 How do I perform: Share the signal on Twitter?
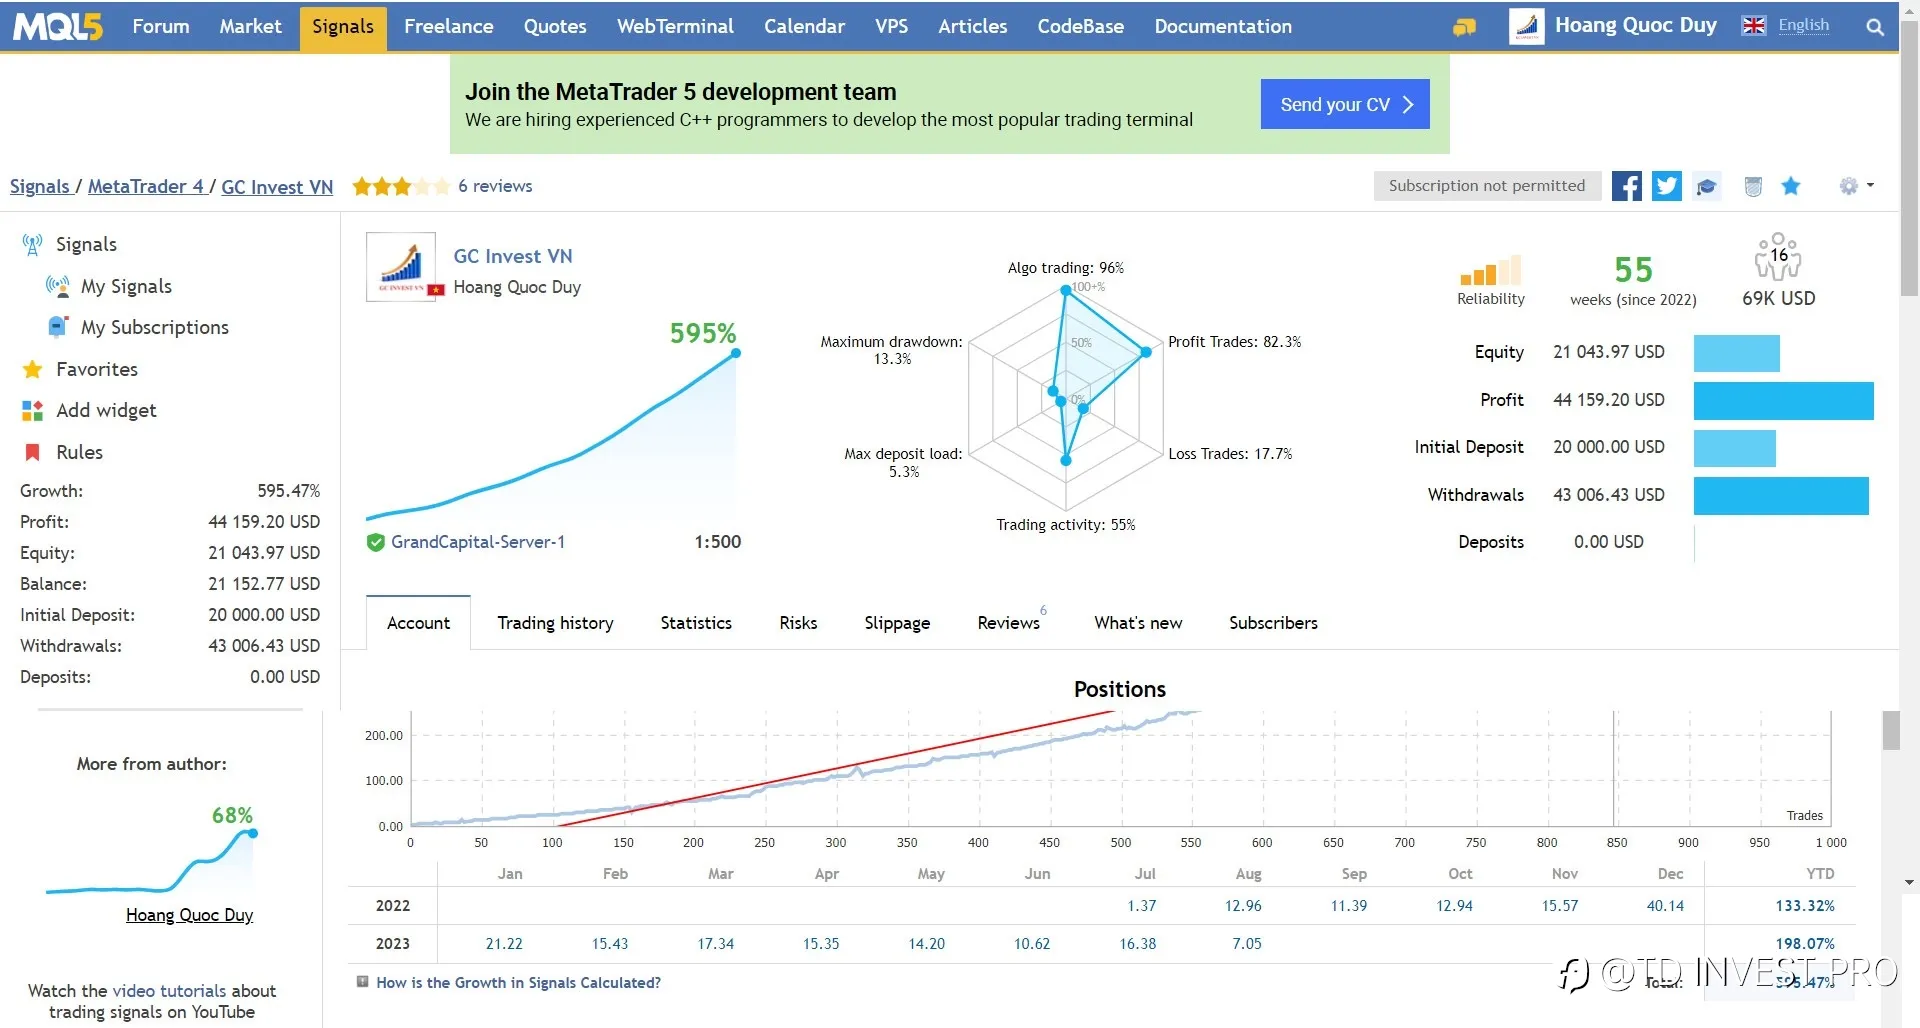pyautogui.click(x=1666, y=186)
